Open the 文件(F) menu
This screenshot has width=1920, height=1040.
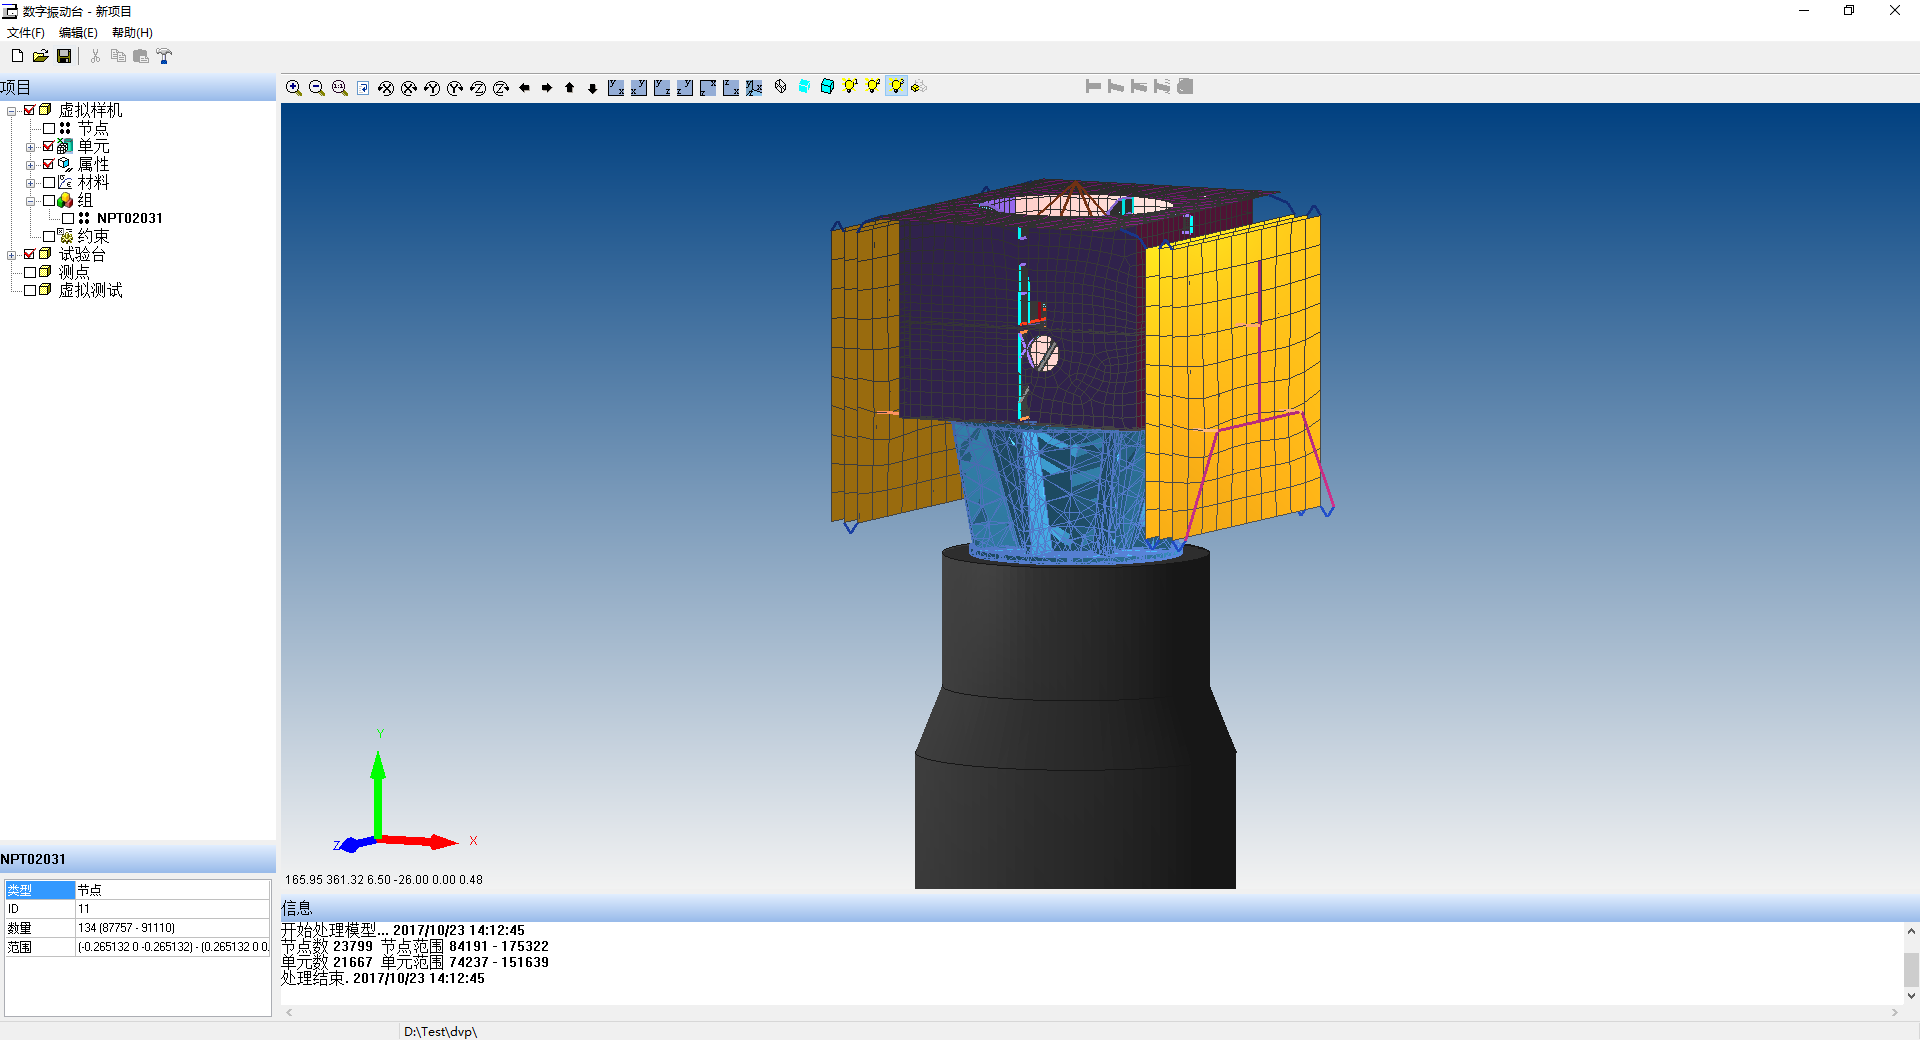[x=26, y=33]
